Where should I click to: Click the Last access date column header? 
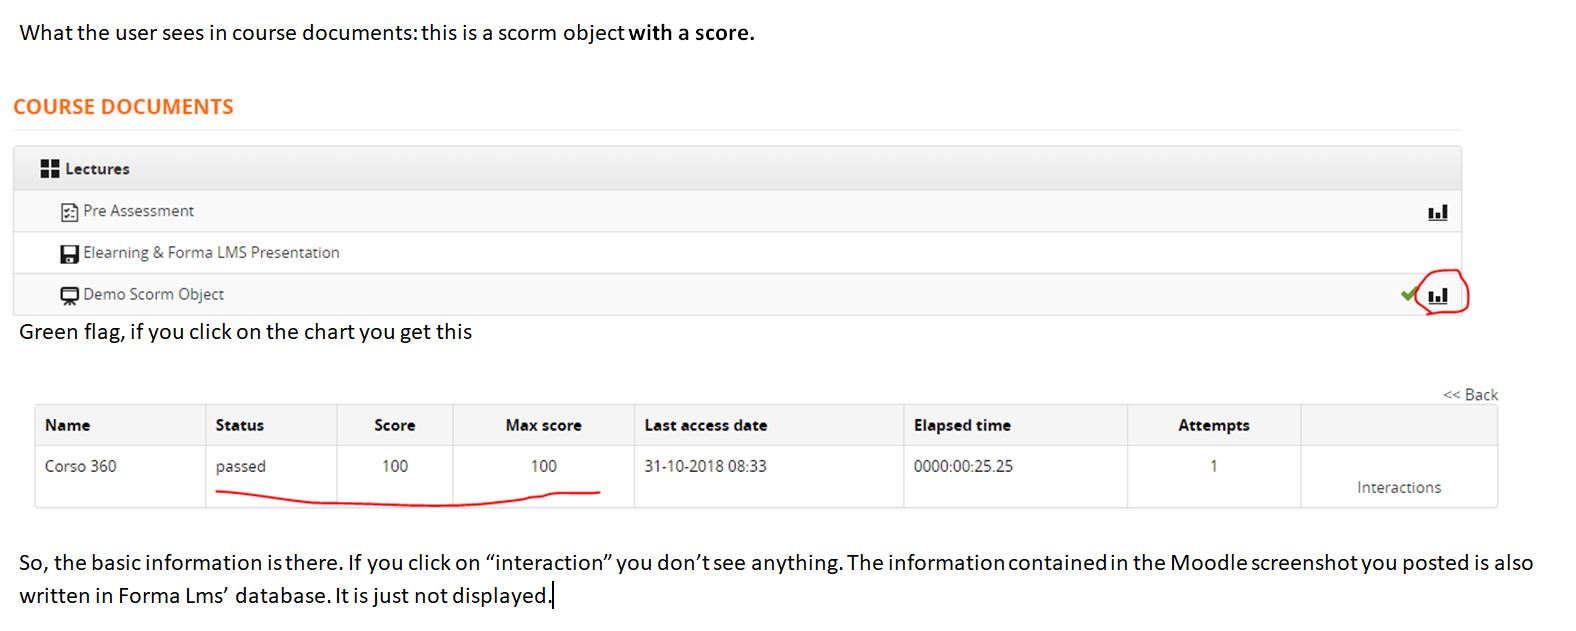(705, 425)
